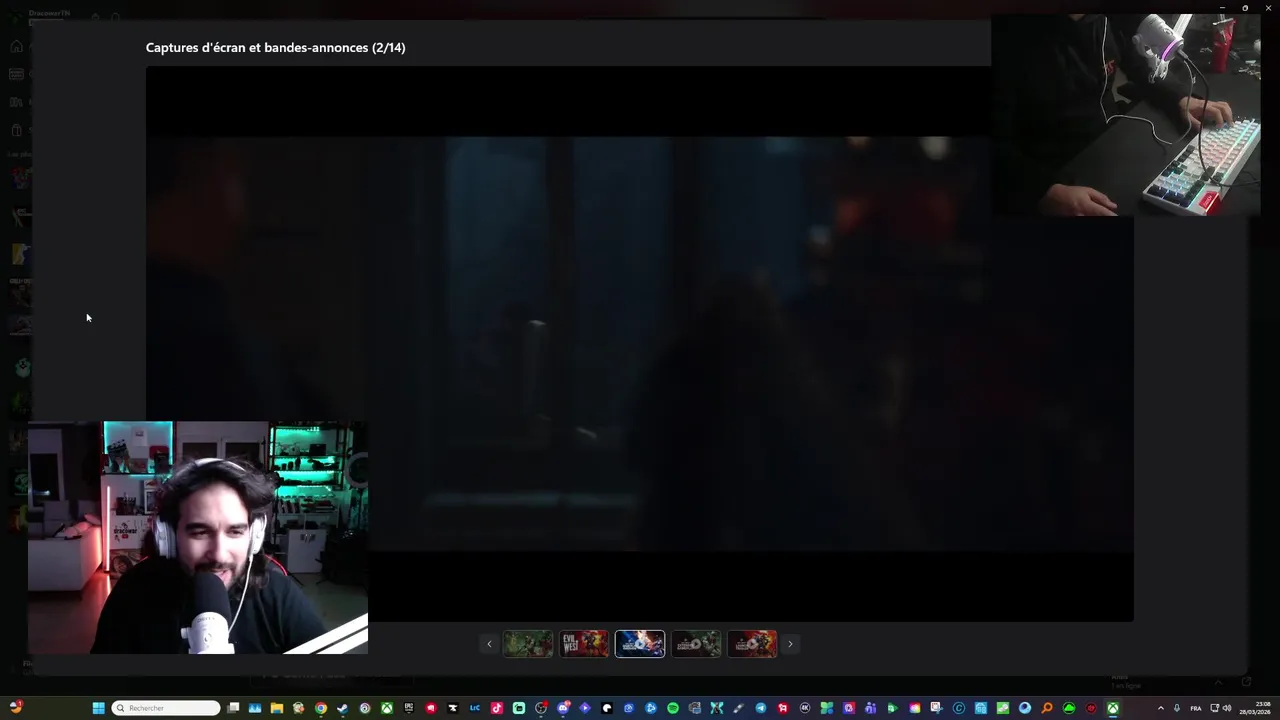
Task: Show the next screenshot thumbnails with right arrow
Action: pos(790,644)
